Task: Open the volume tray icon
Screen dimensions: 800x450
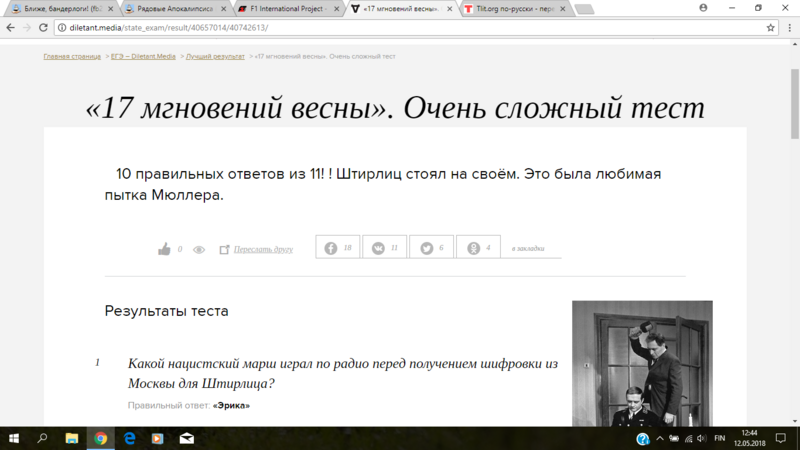Action: point(702,438)
